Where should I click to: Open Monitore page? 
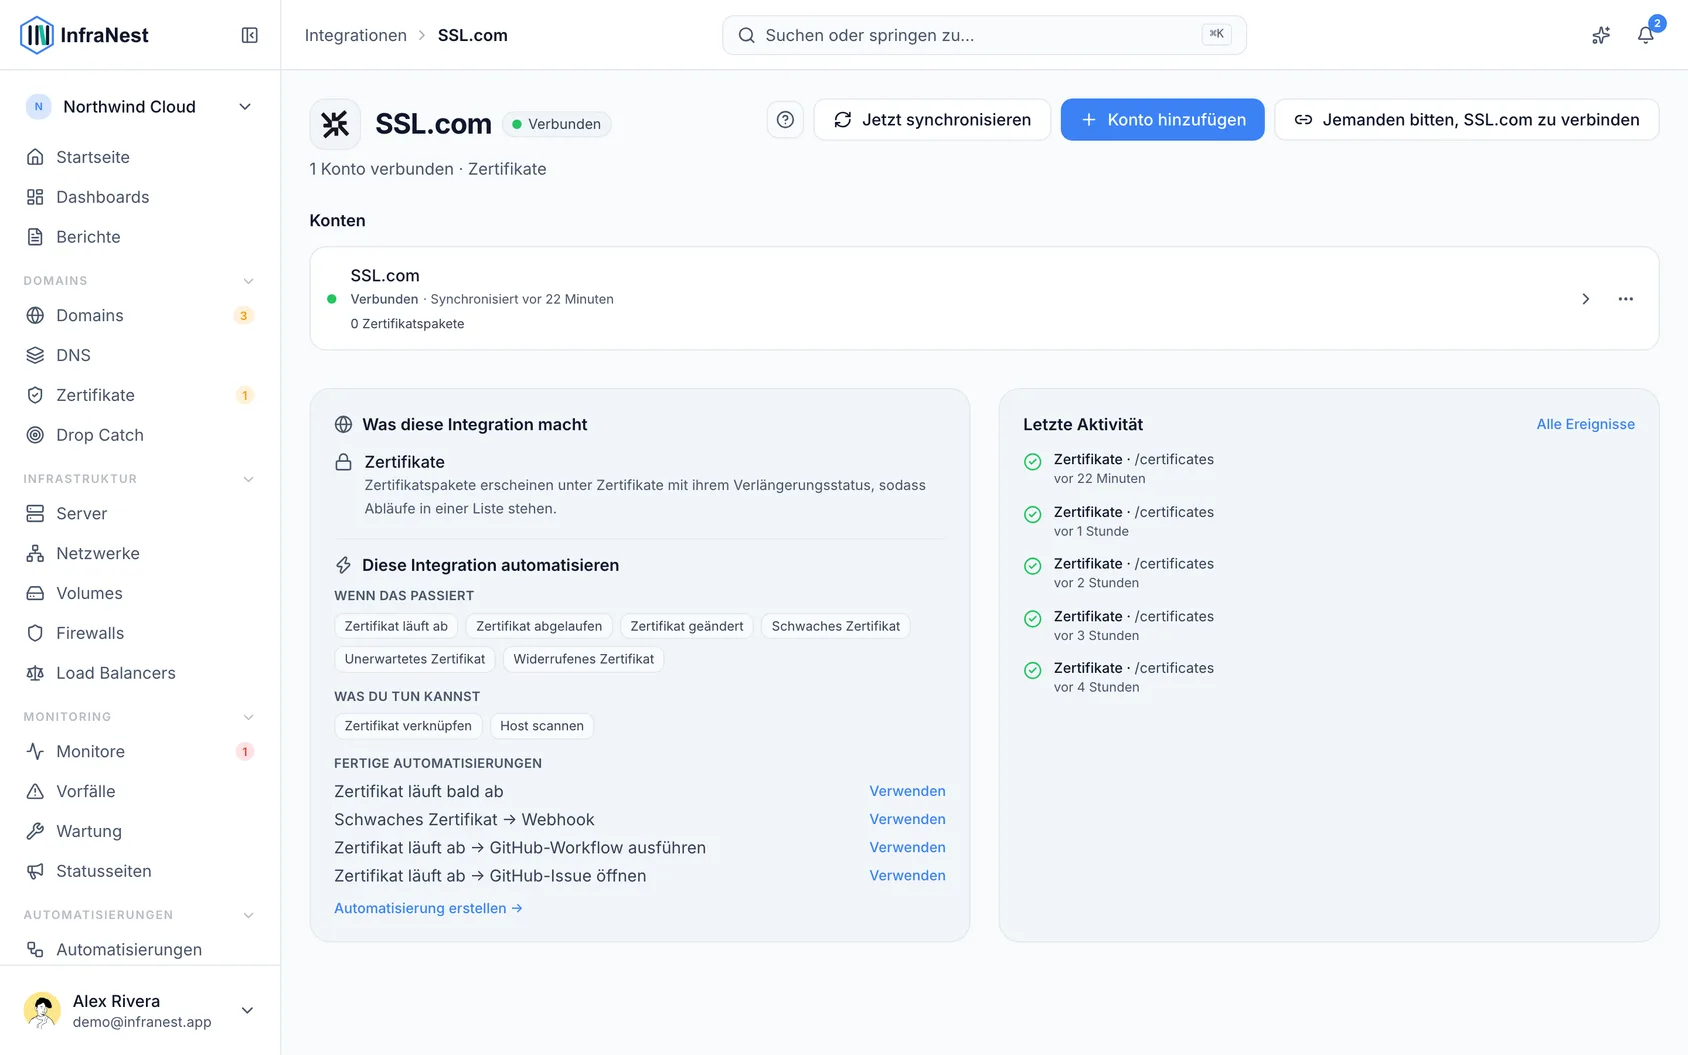pyautogui.click(x=140, y=751)
